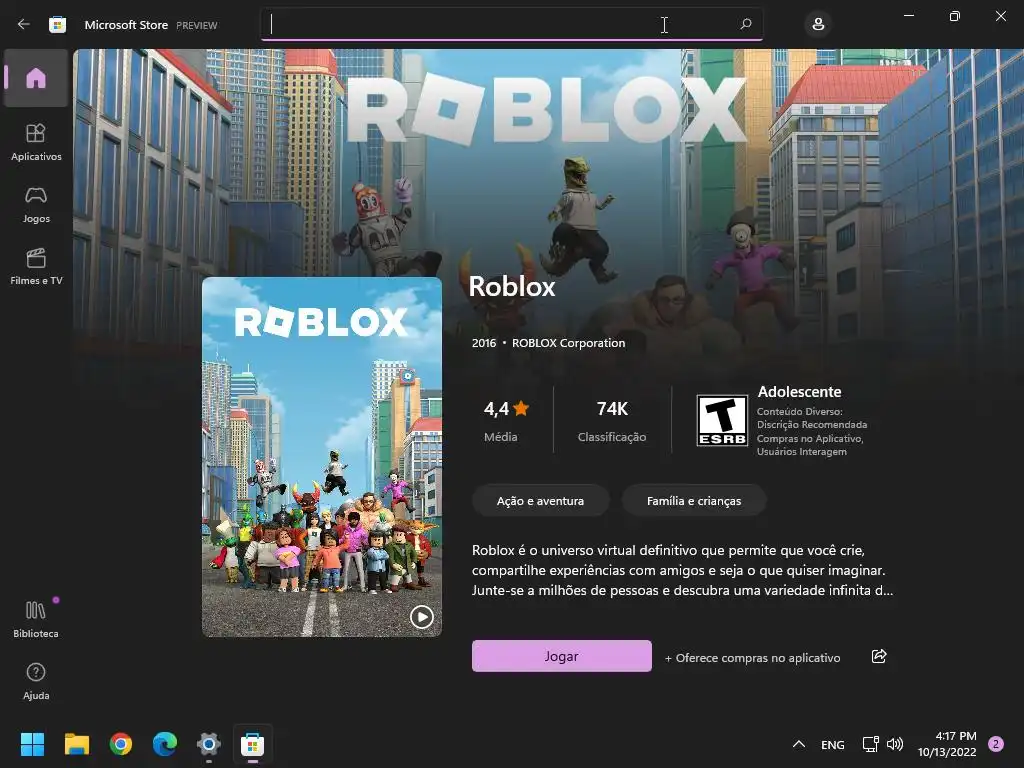1024x768 pixels.
Task: Select the Família e crianças category tag
Action: click(694, 501)
